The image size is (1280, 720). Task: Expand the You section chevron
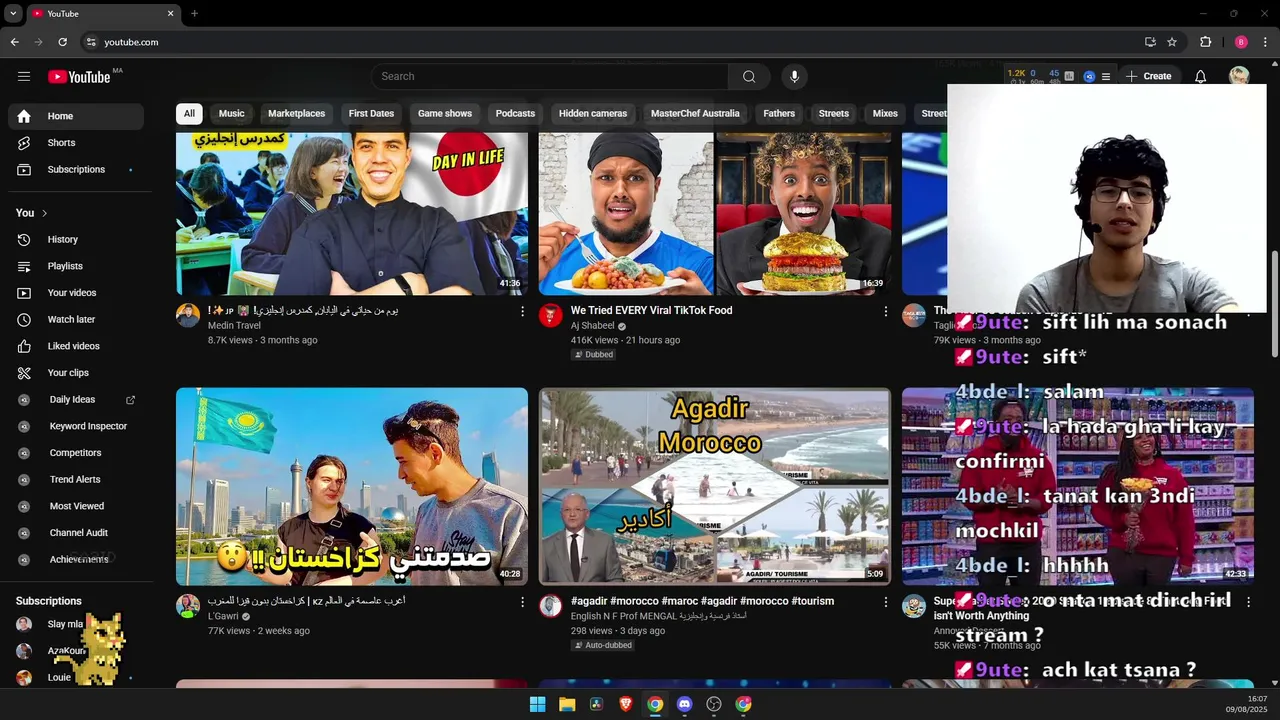click(44, 213)
